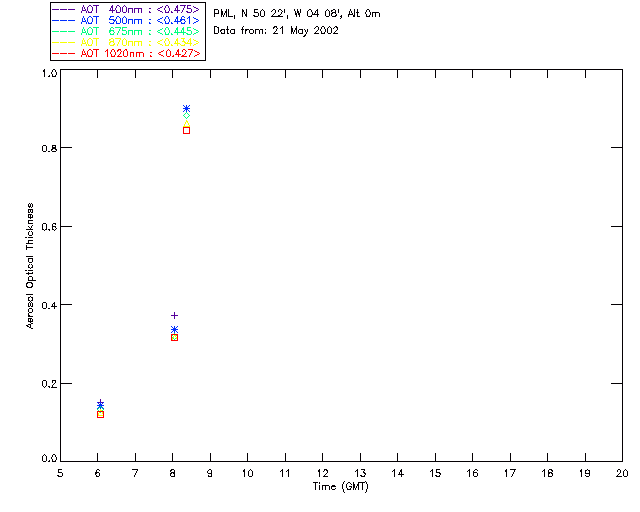640x512 pixels.
Task: Click y-axis tick label 0.4
Action: tap(49, 305)
